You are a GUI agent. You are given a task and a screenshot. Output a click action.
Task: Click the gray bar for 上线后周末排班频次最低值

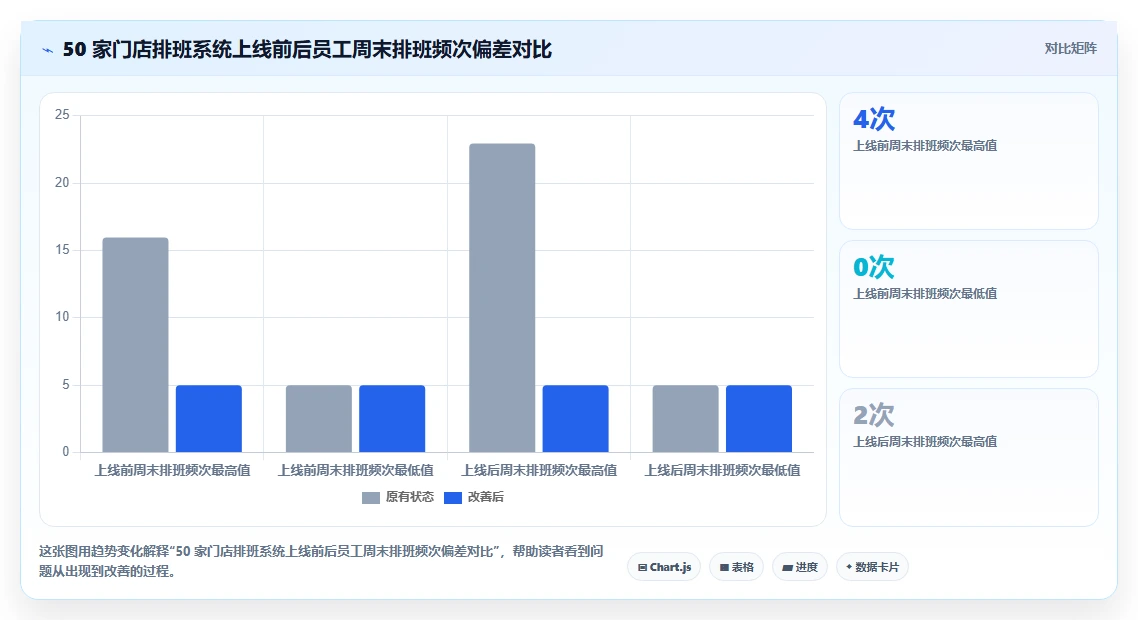coord(686,419)
